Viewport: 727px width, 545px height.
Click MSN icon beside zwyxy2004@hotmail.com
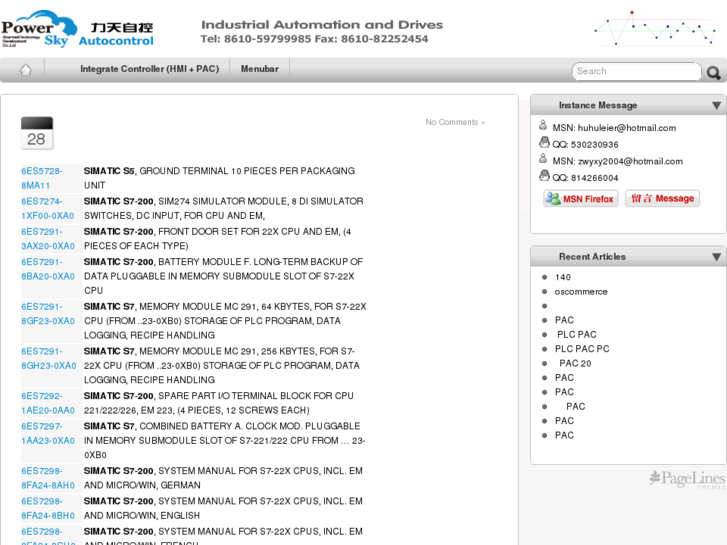tap(543, 159)
